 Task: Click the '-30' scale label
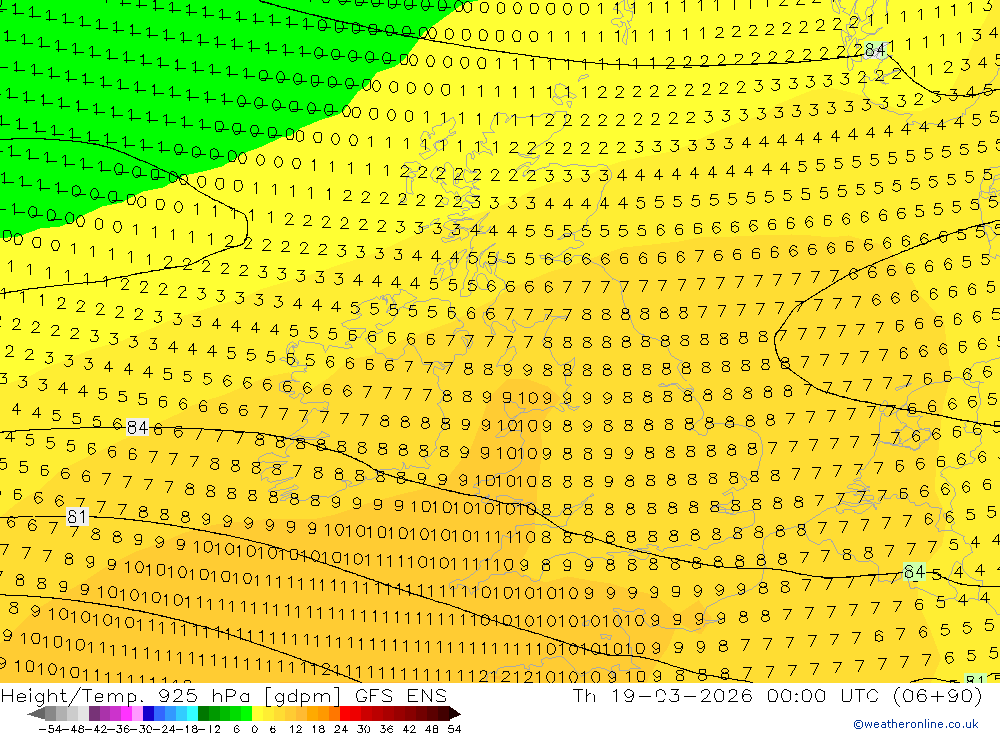[x=143, y=729]
